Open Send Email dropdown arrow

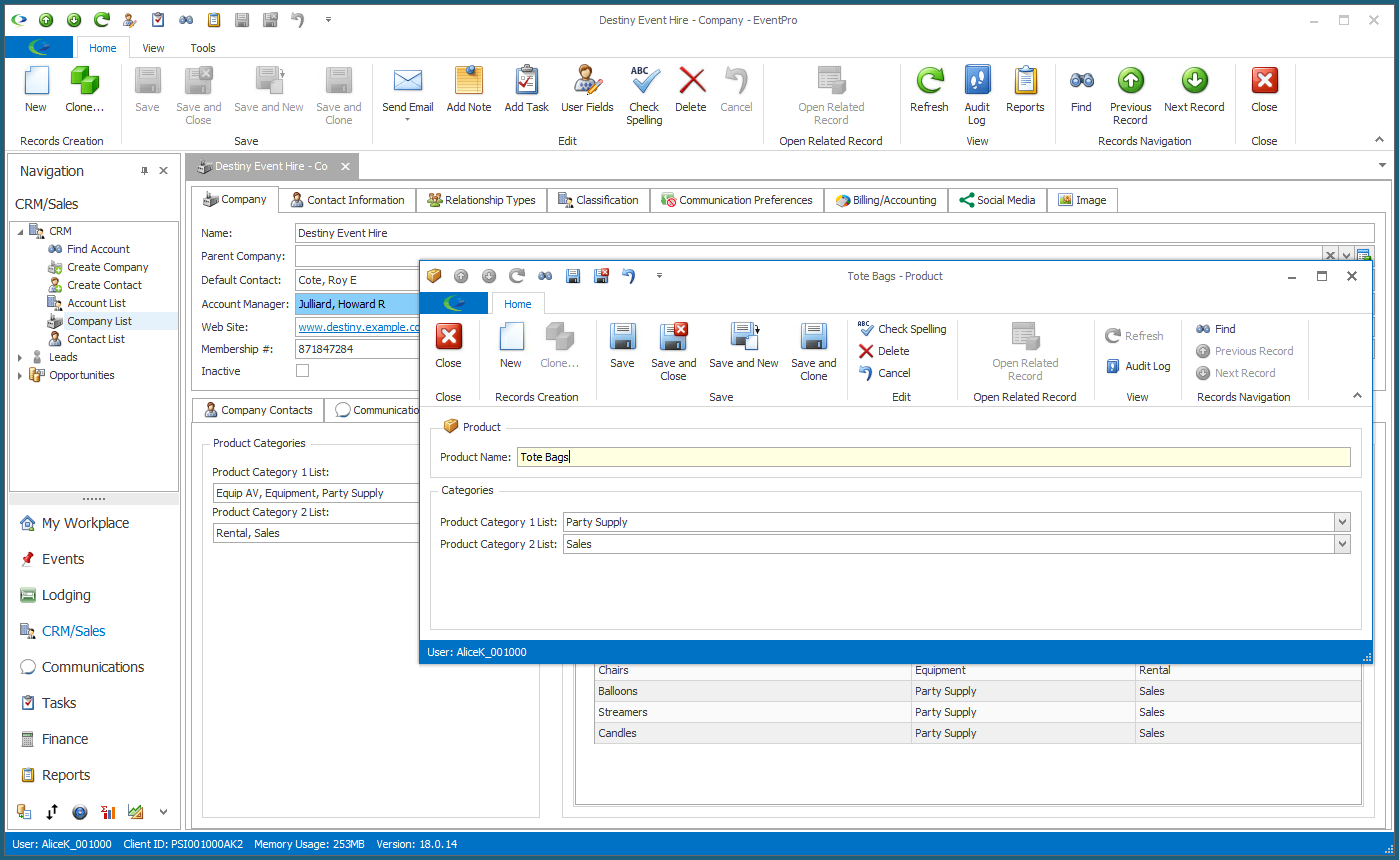407,120
